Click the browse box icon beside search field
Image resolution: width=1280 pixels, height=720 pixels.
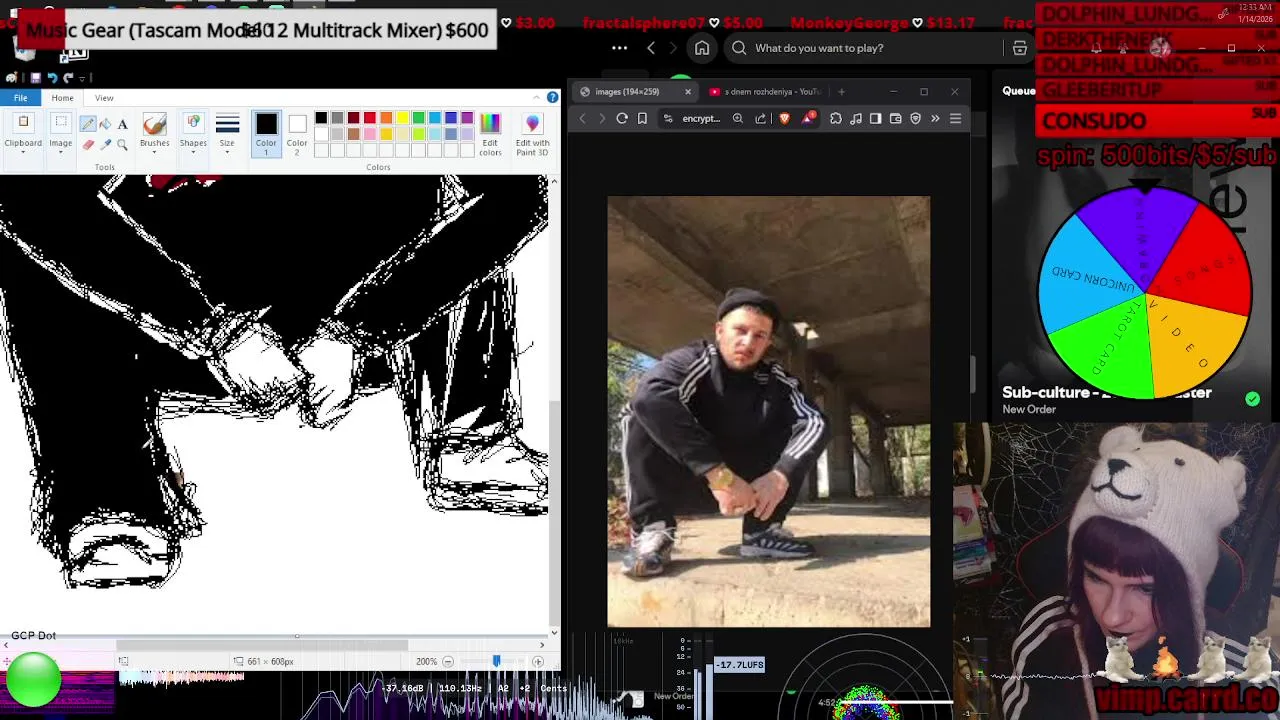click(1019, 48)
